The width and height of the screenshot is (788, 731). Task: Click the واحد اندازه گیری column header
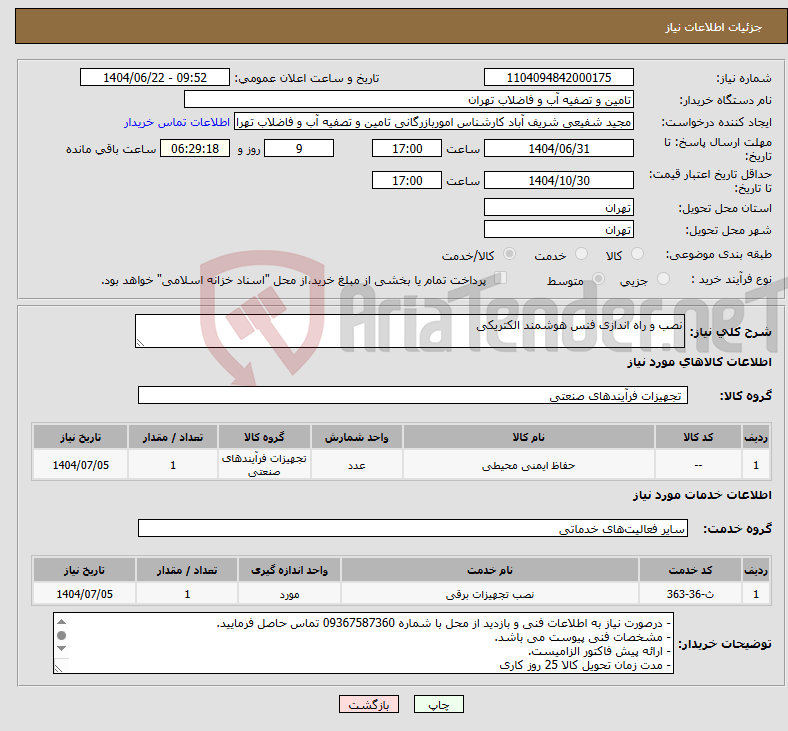coord(289,570)
